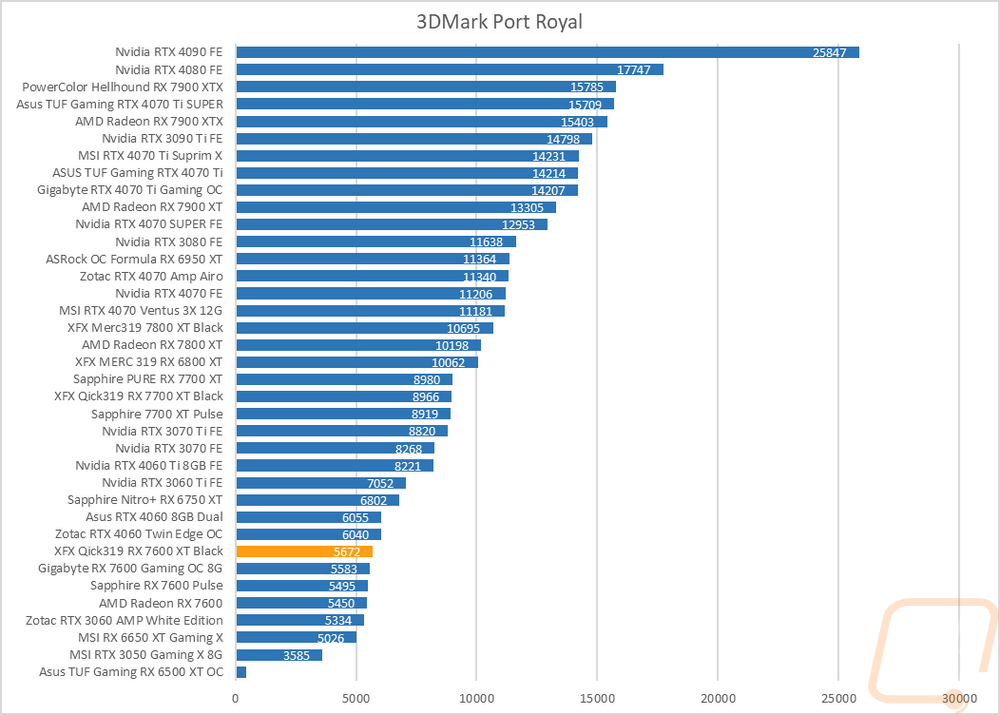Select Gigabyte RTX 4070 Ti Gaming OC label
1000x715 pixels.
pyautogui.click(x=130, y=190)
